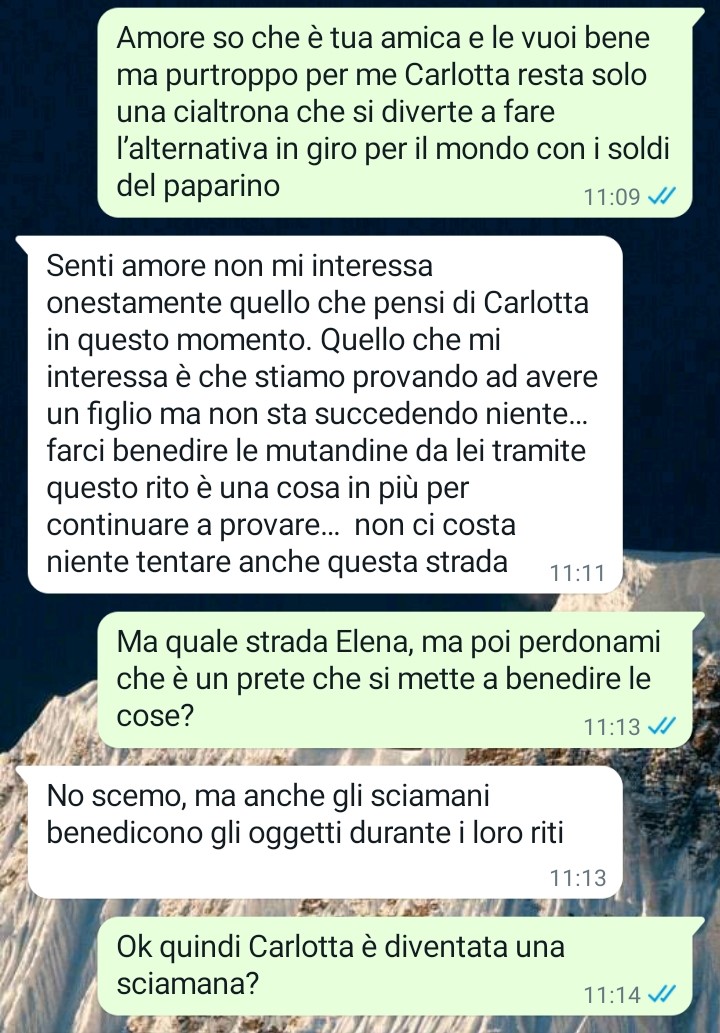Tap the dark blue sky beside the first message
The image size is (720, 1033).
pyautogui.click(x=46, y=112)
